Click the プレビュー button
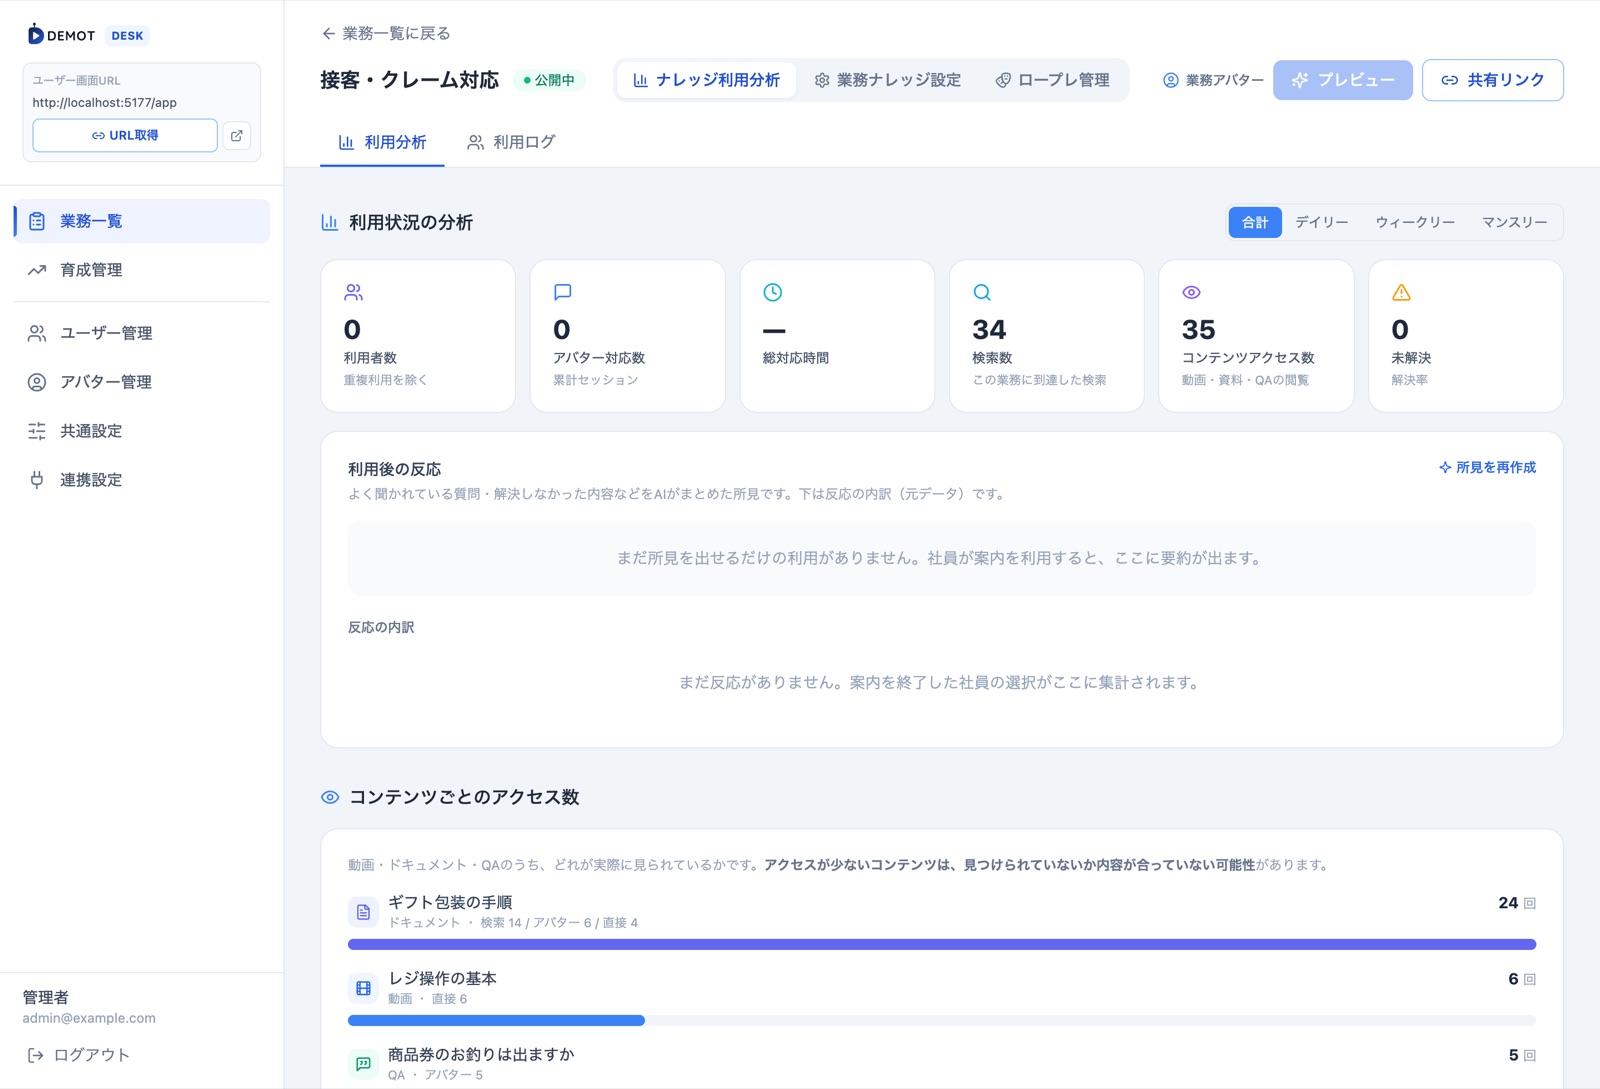1600x1089 pixels. tap(1343, 80)
